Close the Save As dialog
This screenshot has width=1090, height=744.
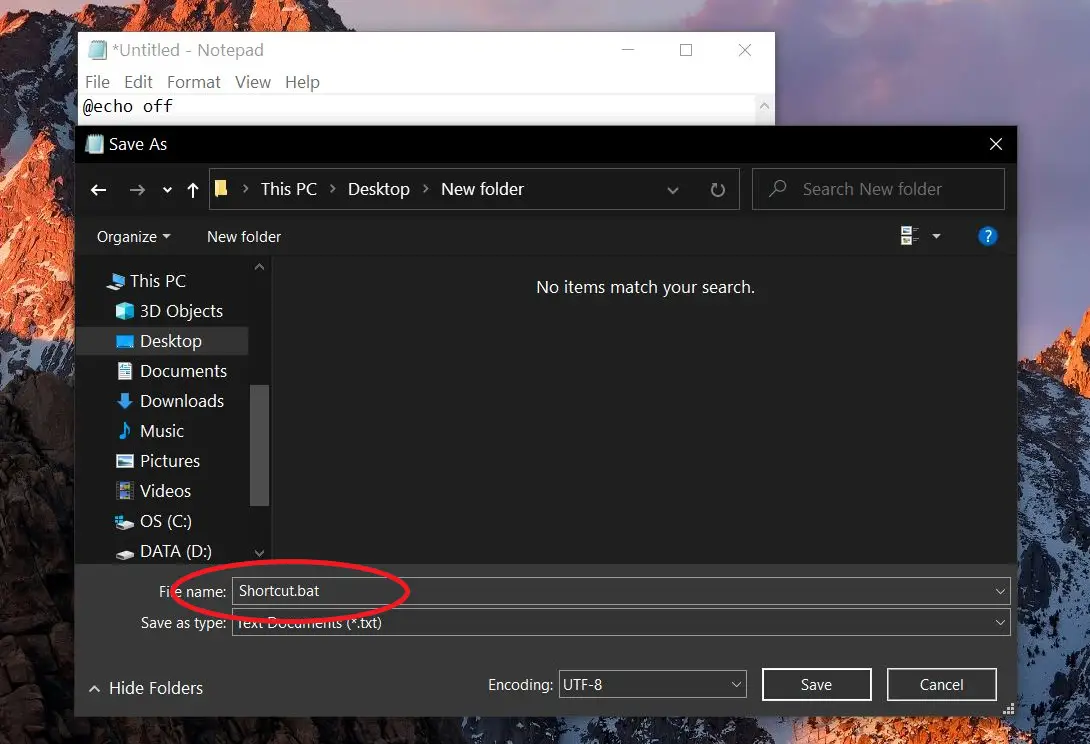[995, 144]
